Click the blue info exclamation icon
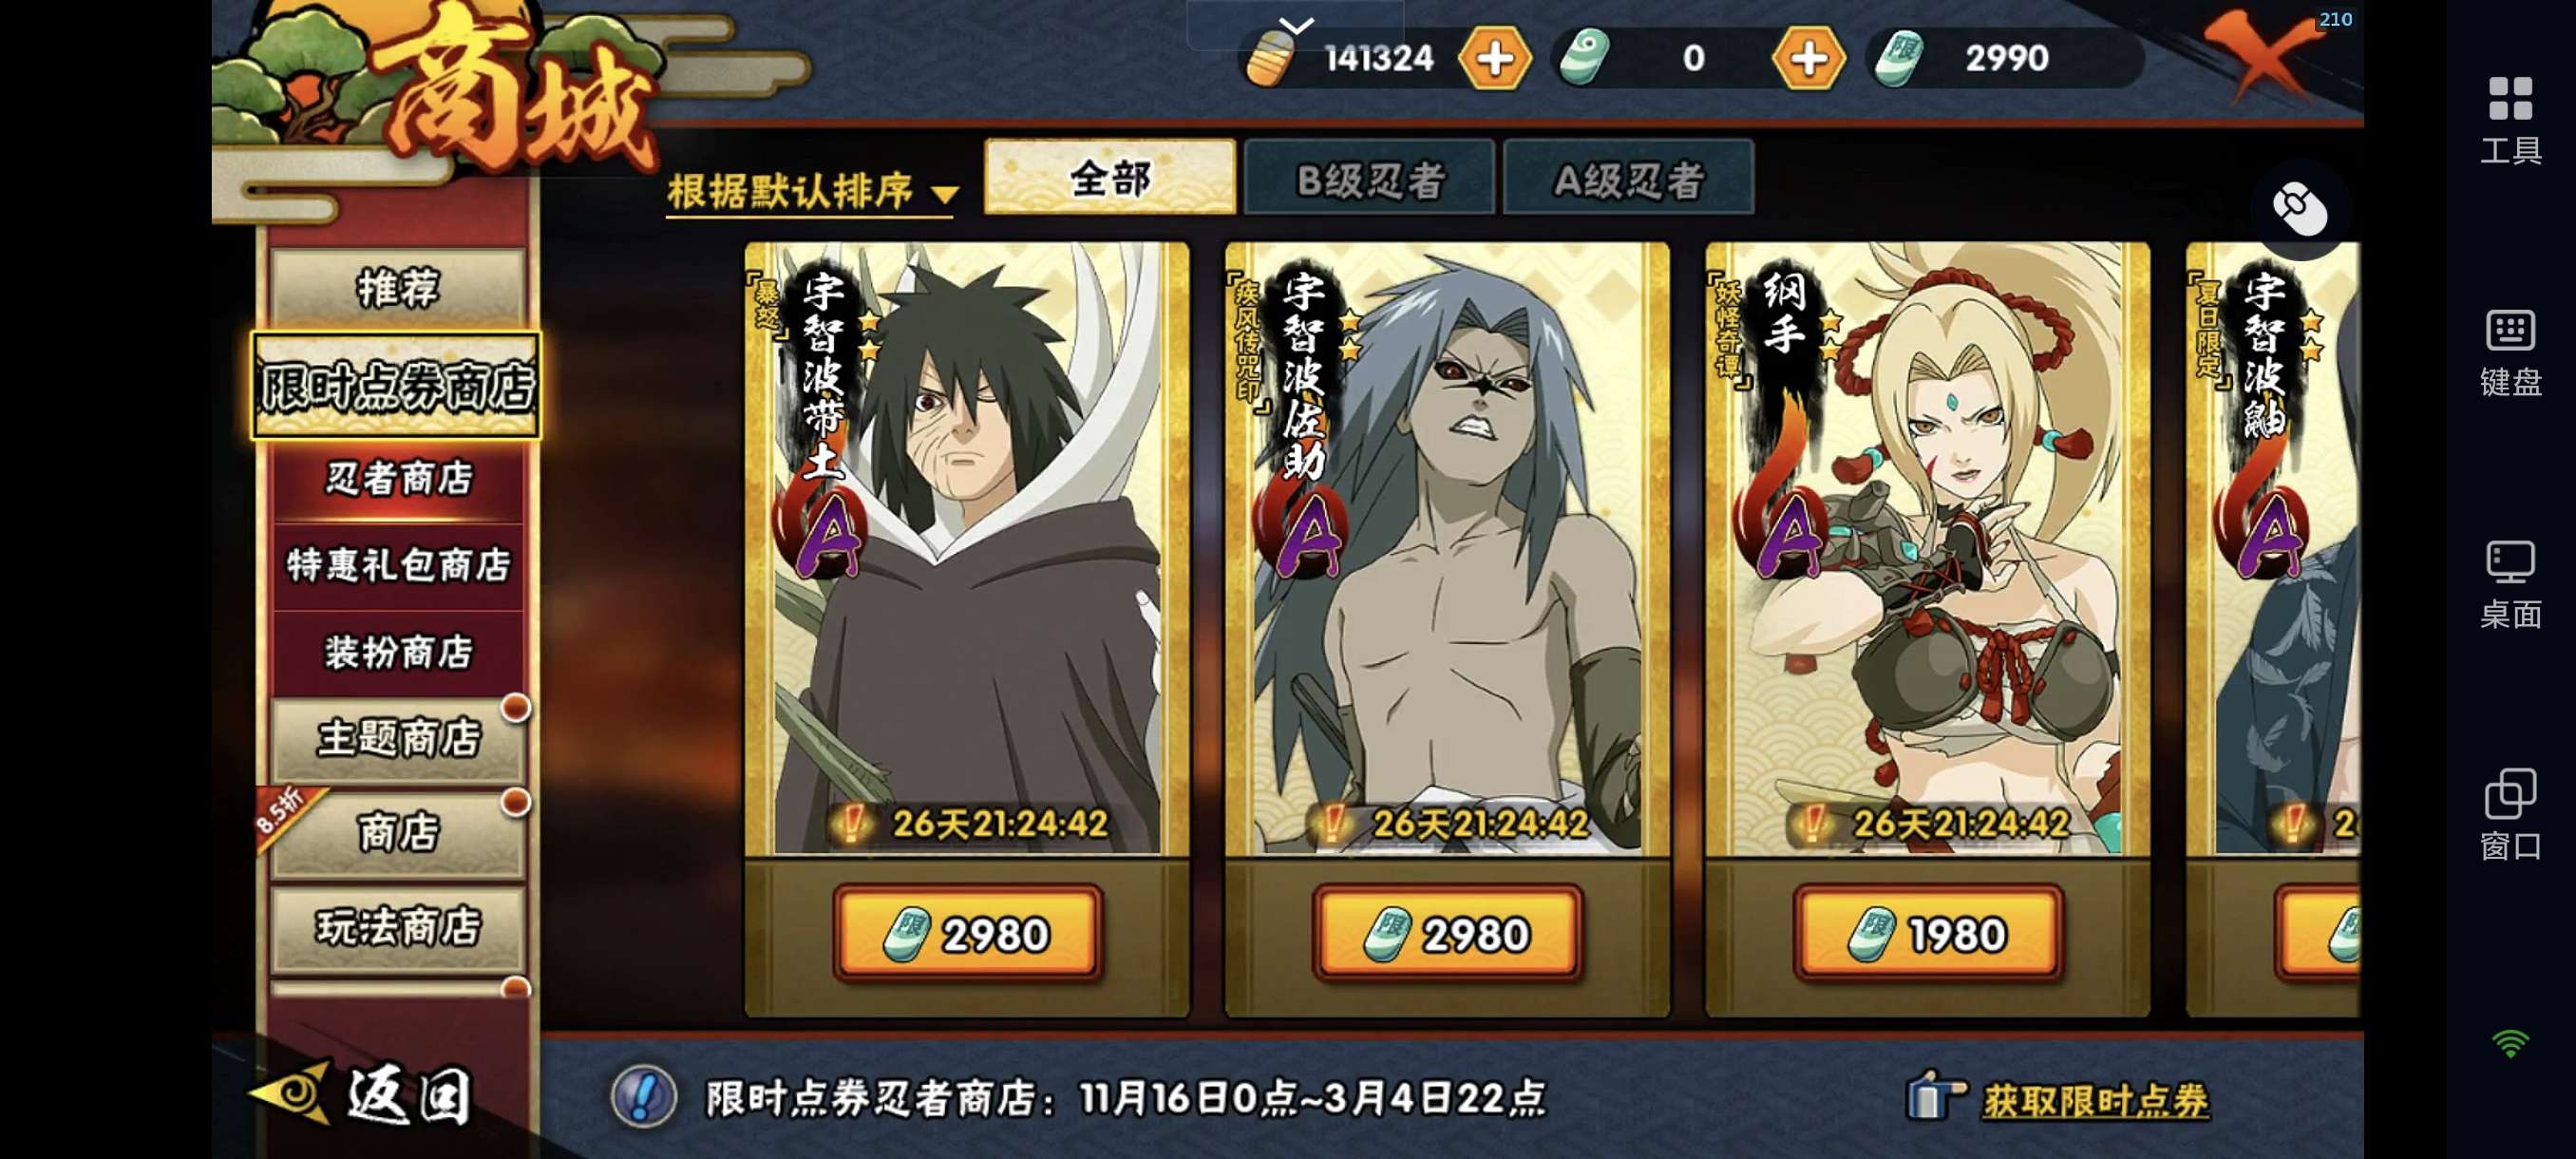The height and width of the screenshot is (1159, 2576). [x=643, y=1097]
